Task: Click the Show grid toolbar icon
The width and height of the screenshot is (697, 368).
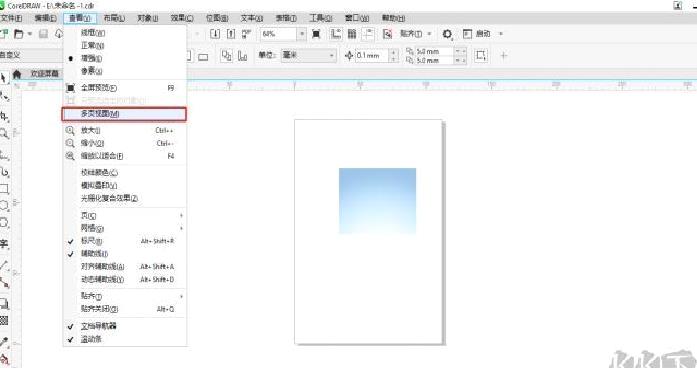Action: pos(352,34)
